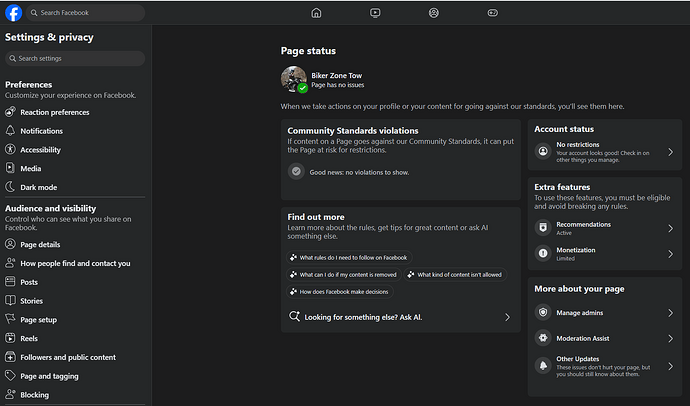The height and width of the screenshot is (406, 690).
Task: Click the Moderation Assist gear icon
Action: coord(543,338)
